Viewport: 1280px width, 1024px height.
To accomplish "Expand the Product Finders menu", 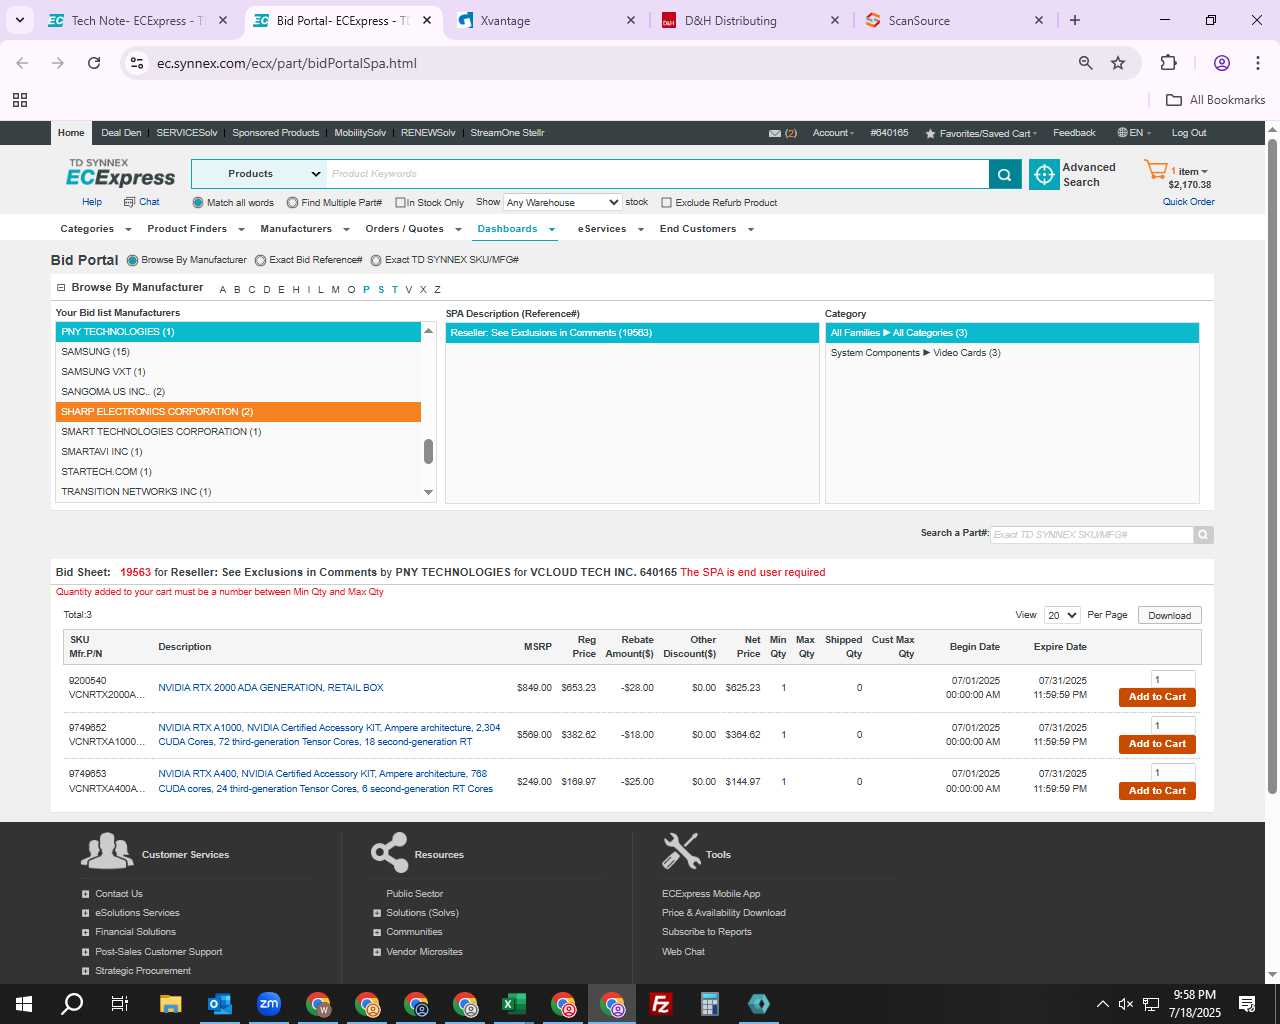I will [x=195, y=229].
